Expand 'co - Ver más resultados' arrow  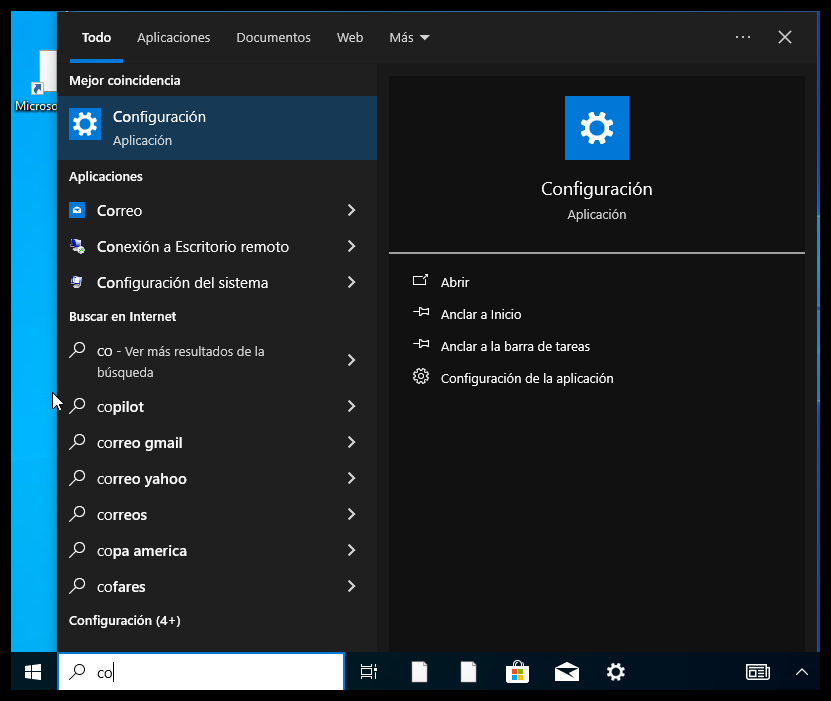[x=351, y=360]
